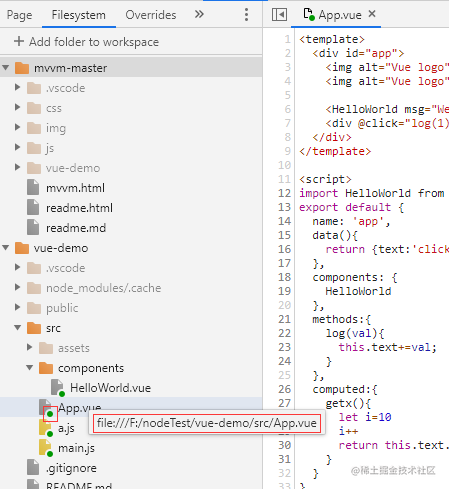Select the public folder label
Screen dimensions: 449x489
click(62, 308)
